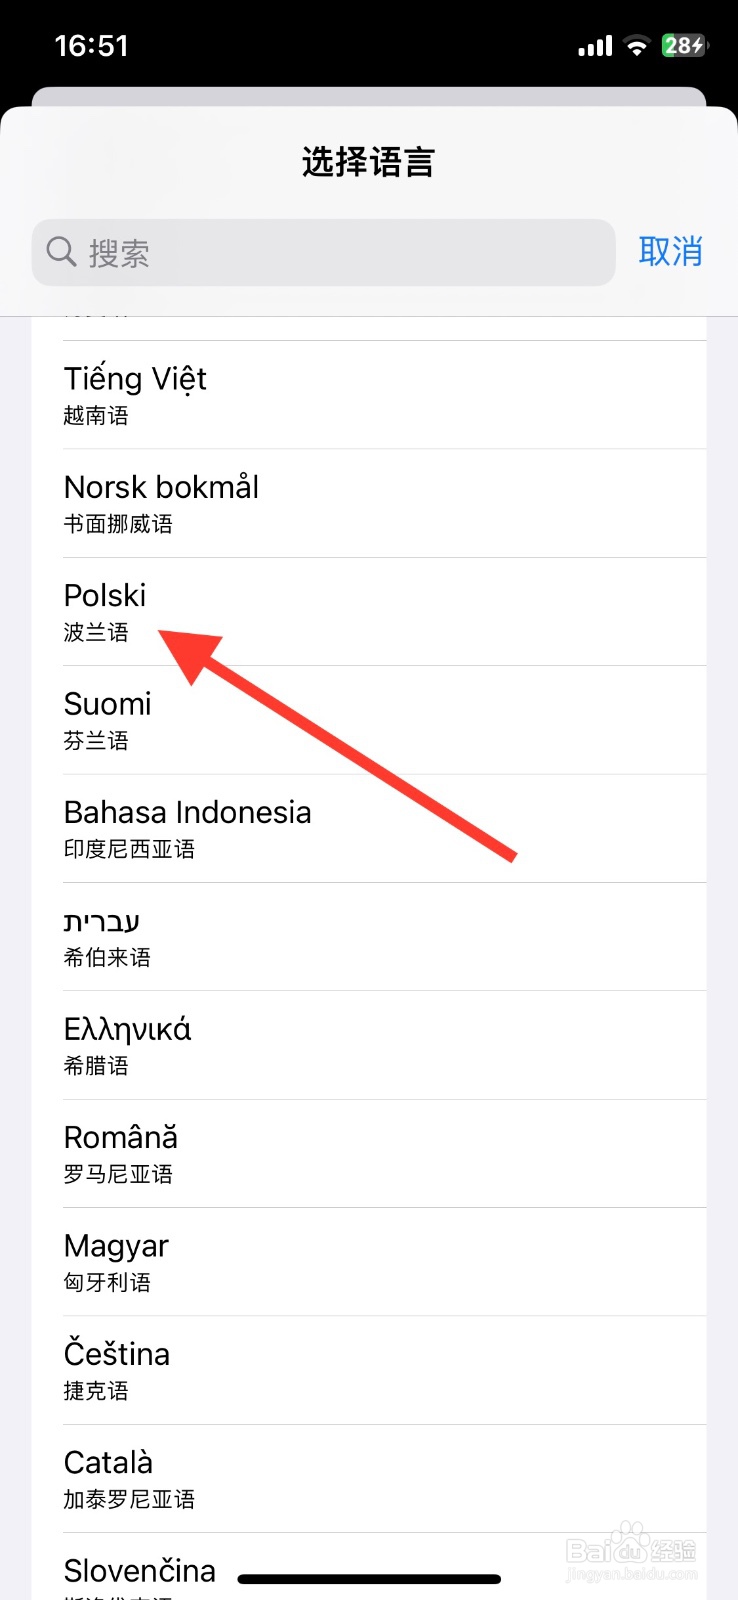Cancel language selection with 取消
Image resolution: width=738 pixels, height=1600 pixels.
coord(670,252)
